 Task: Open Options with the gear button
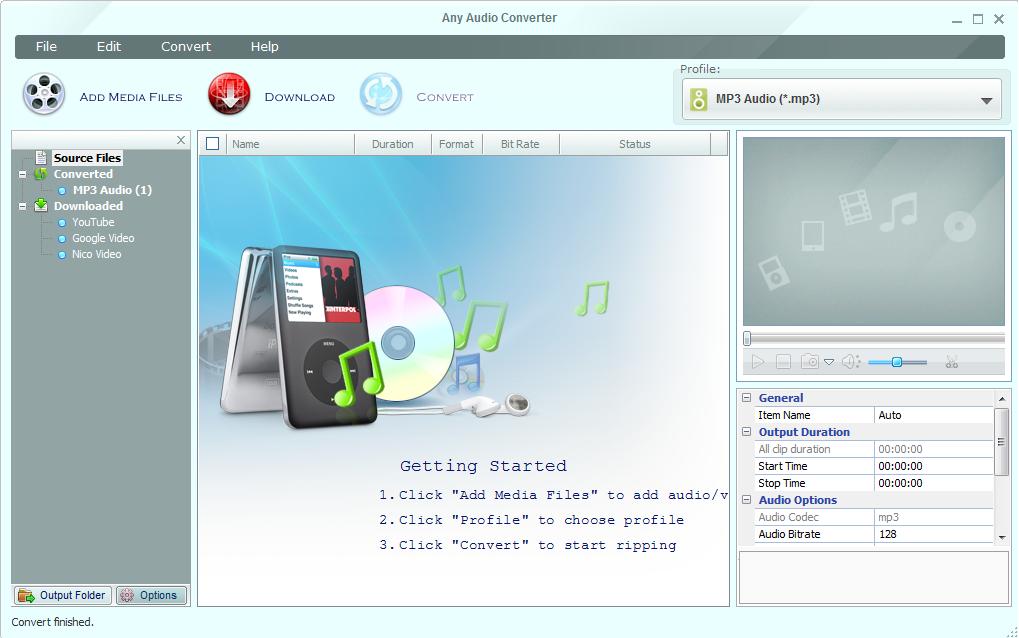coord(151,595)
